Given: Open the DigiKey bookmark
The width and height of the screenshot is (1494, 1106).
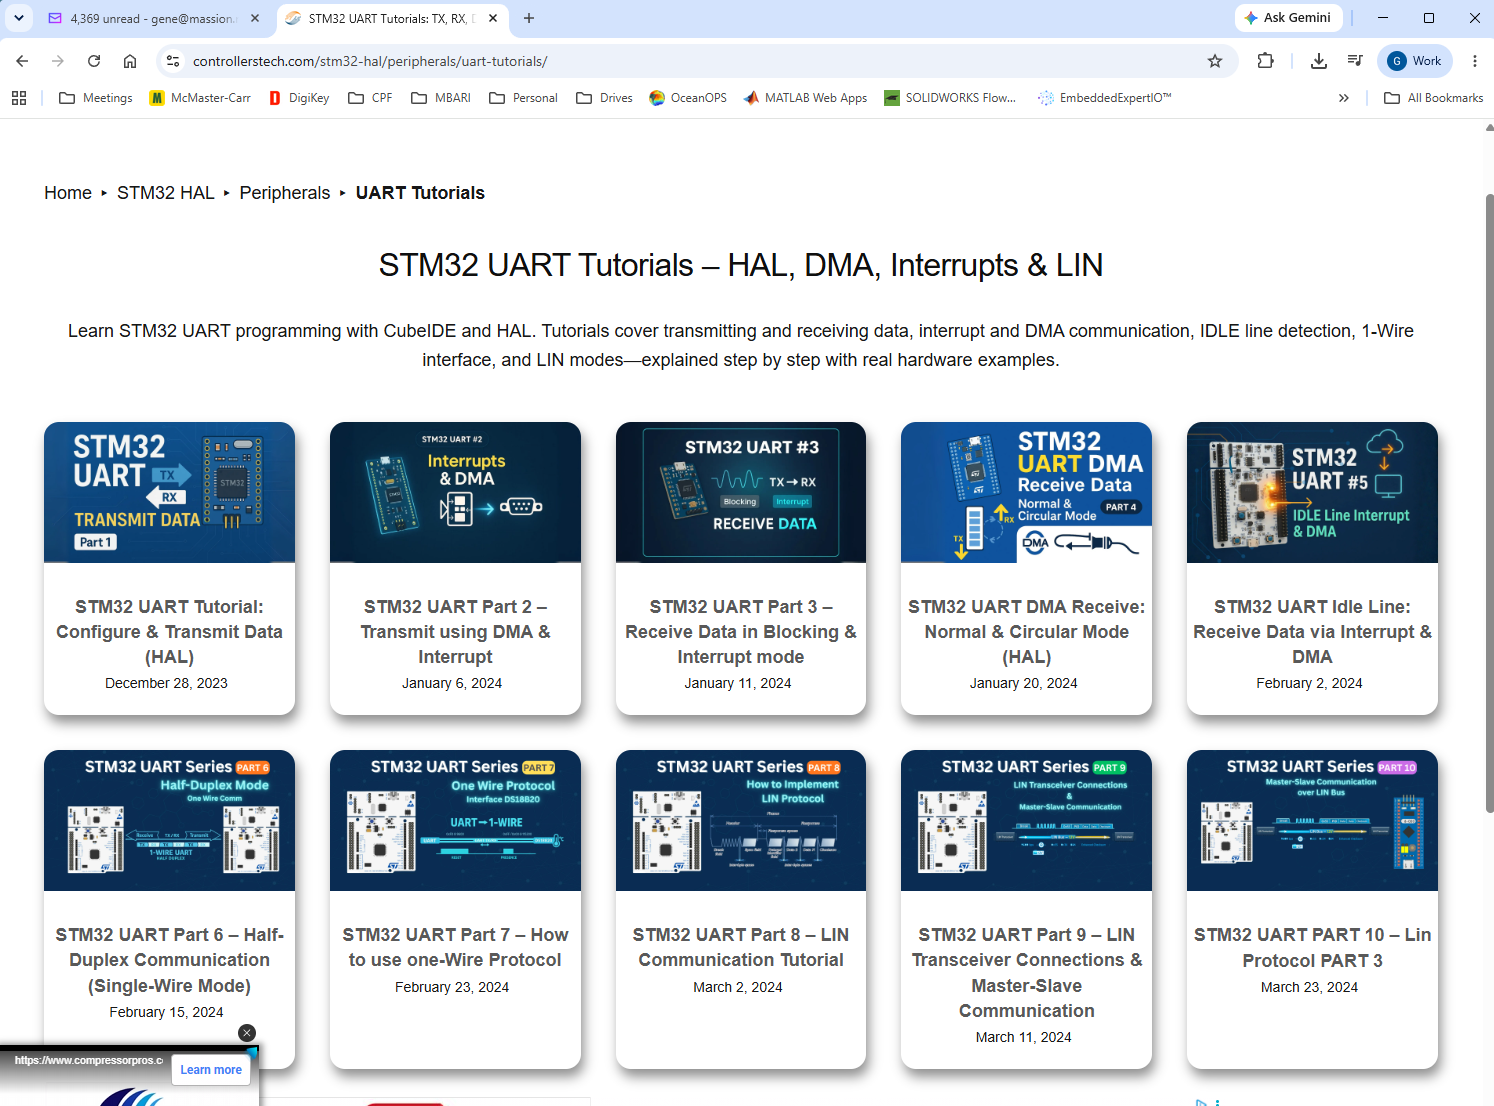Looking at the screenshot, I should point(299,98).
